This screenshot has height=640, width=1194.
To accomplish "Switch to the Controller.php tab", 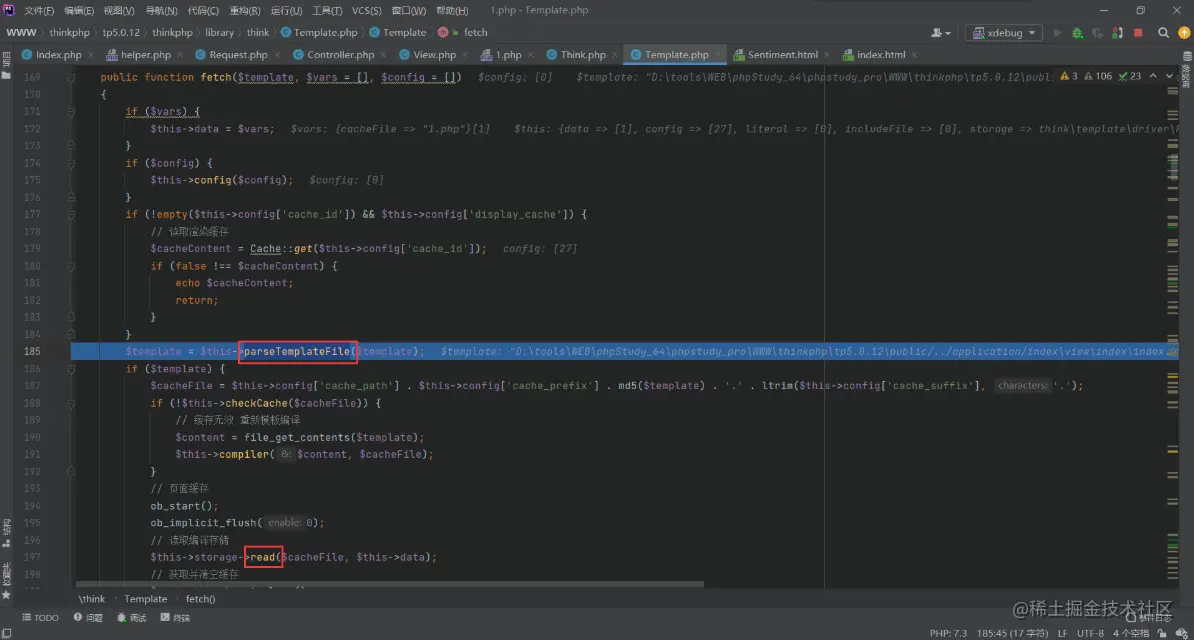I will point(340,55).
